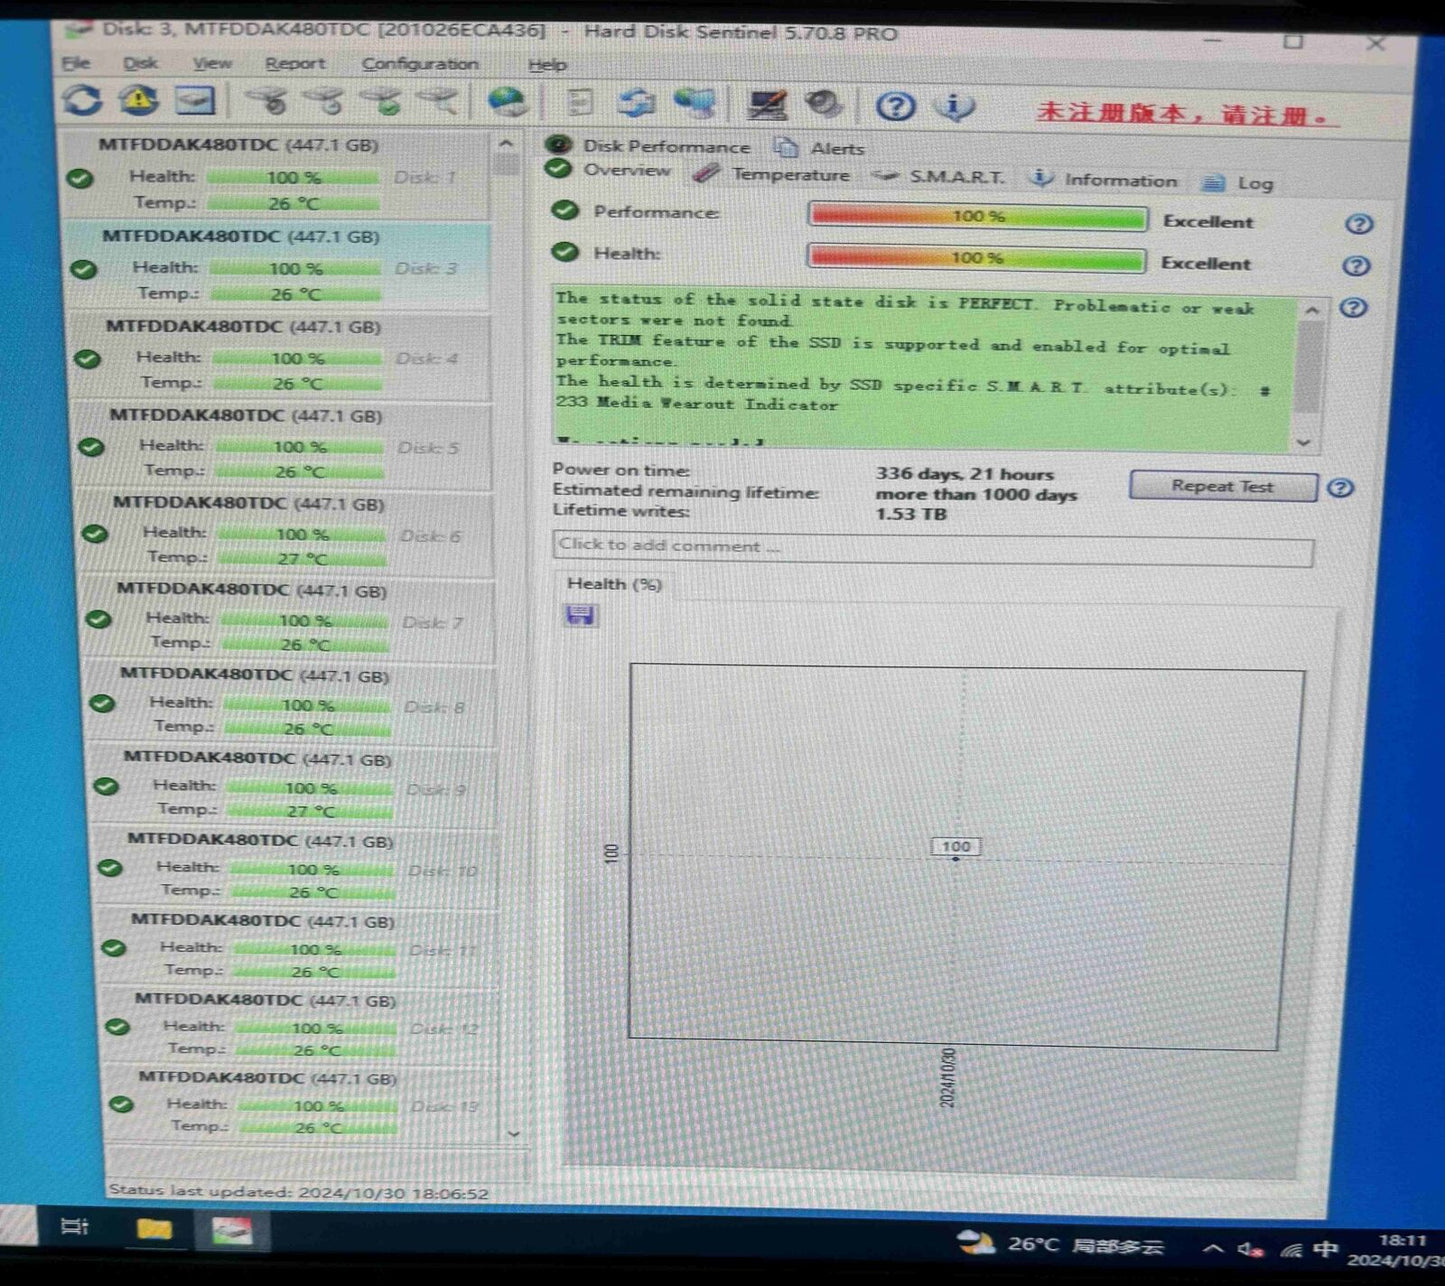Select Disk 7 entry in disk list

pyautogui.click(x=290, y=617)
